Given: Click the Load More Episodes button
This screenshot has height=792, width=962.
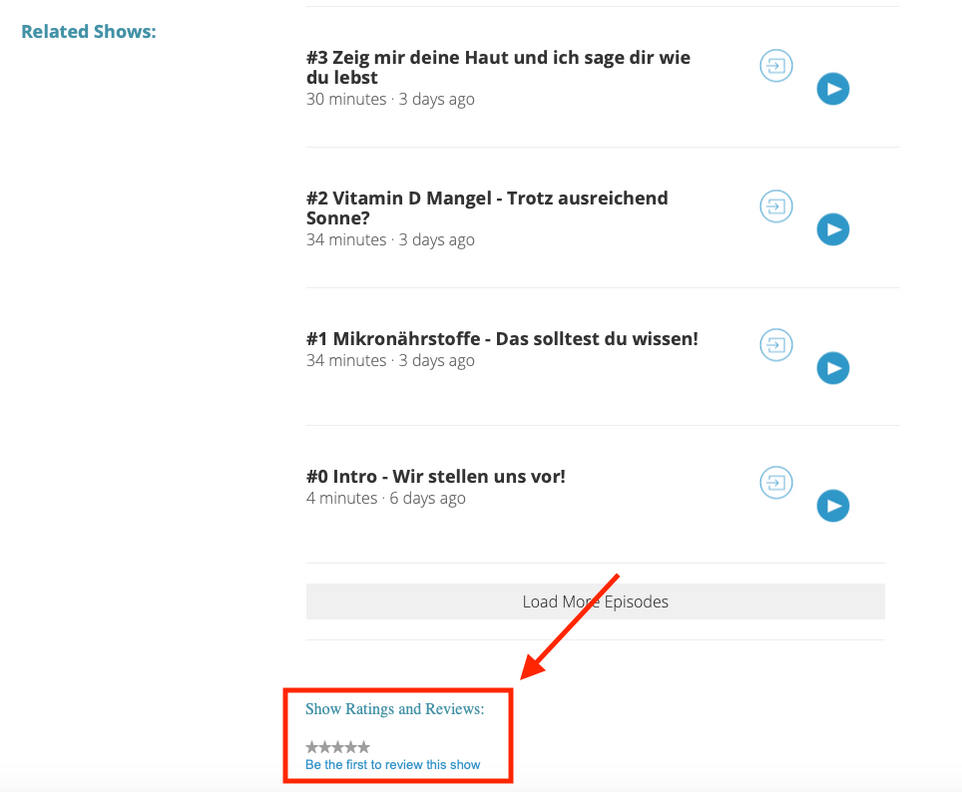Looking at the screenshot, I should click(x=595, y=602).
